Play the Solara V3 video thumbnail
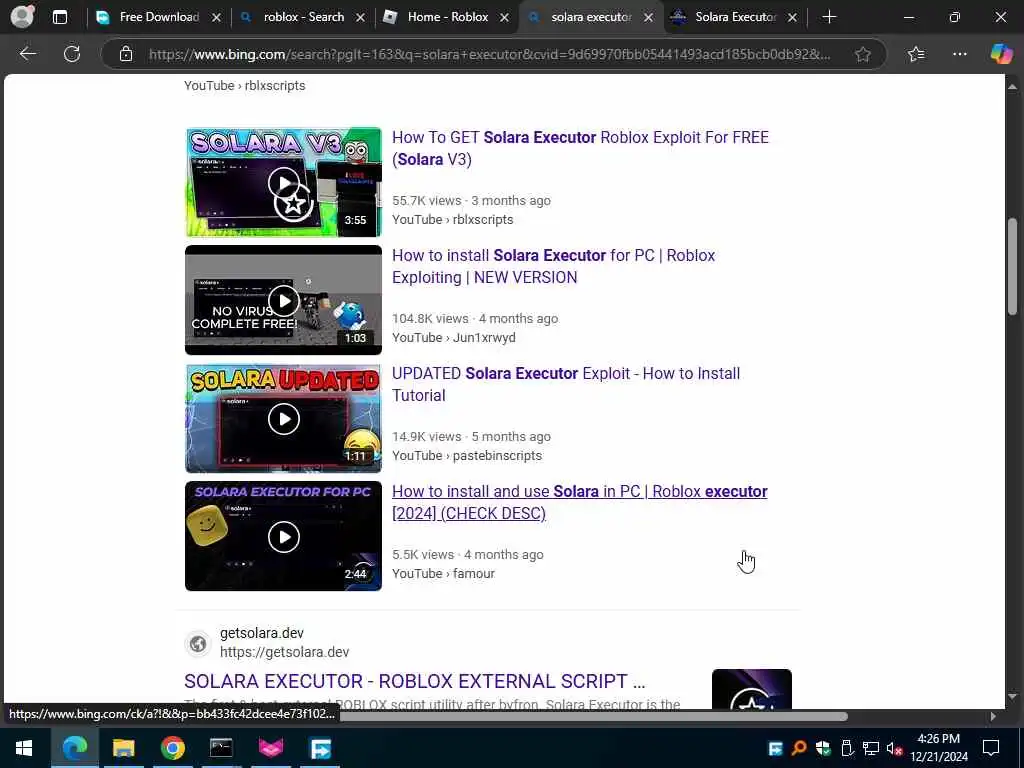 [283, 182]
